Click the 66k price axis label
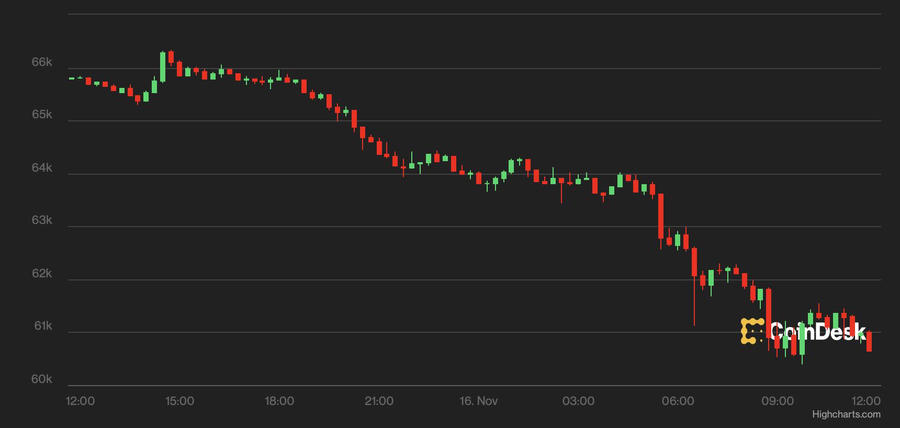The width and height of the screenshot is (900, 428). [42, 62]
